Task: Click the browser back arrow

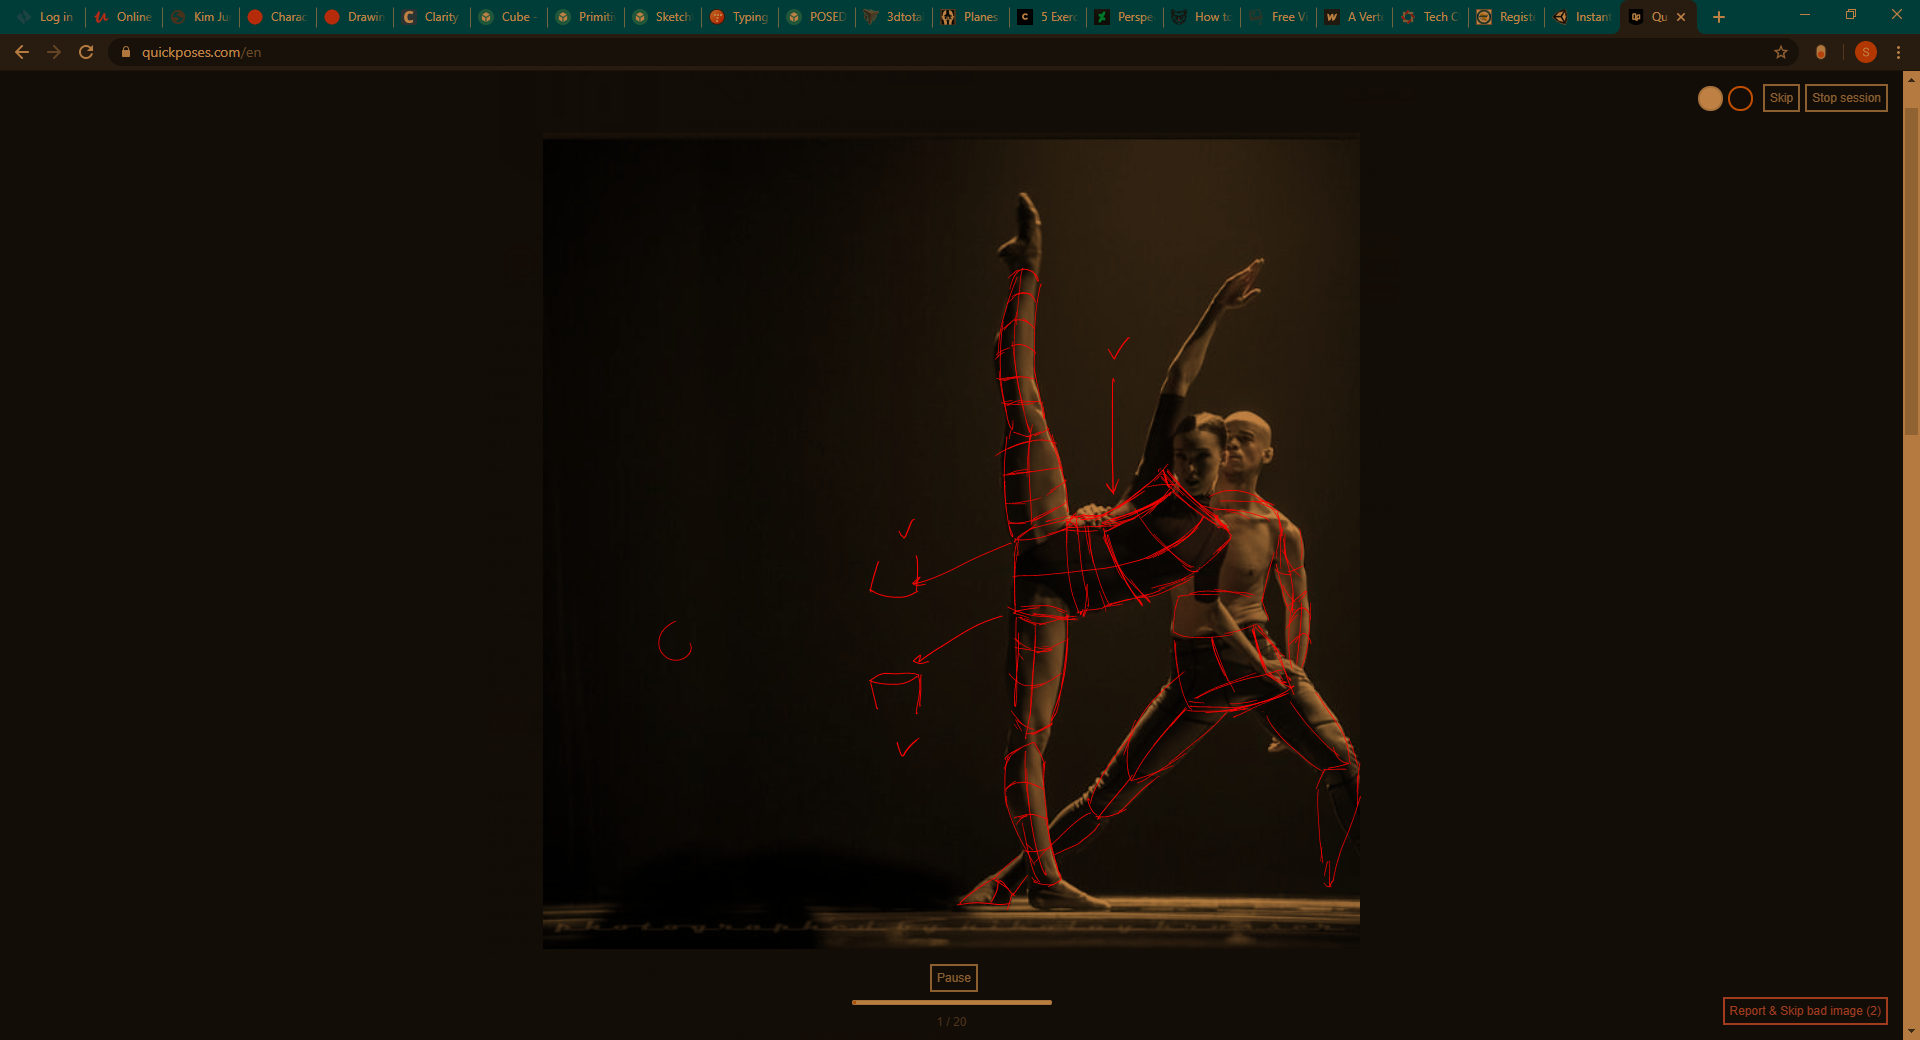Action: tap(22, 52)
